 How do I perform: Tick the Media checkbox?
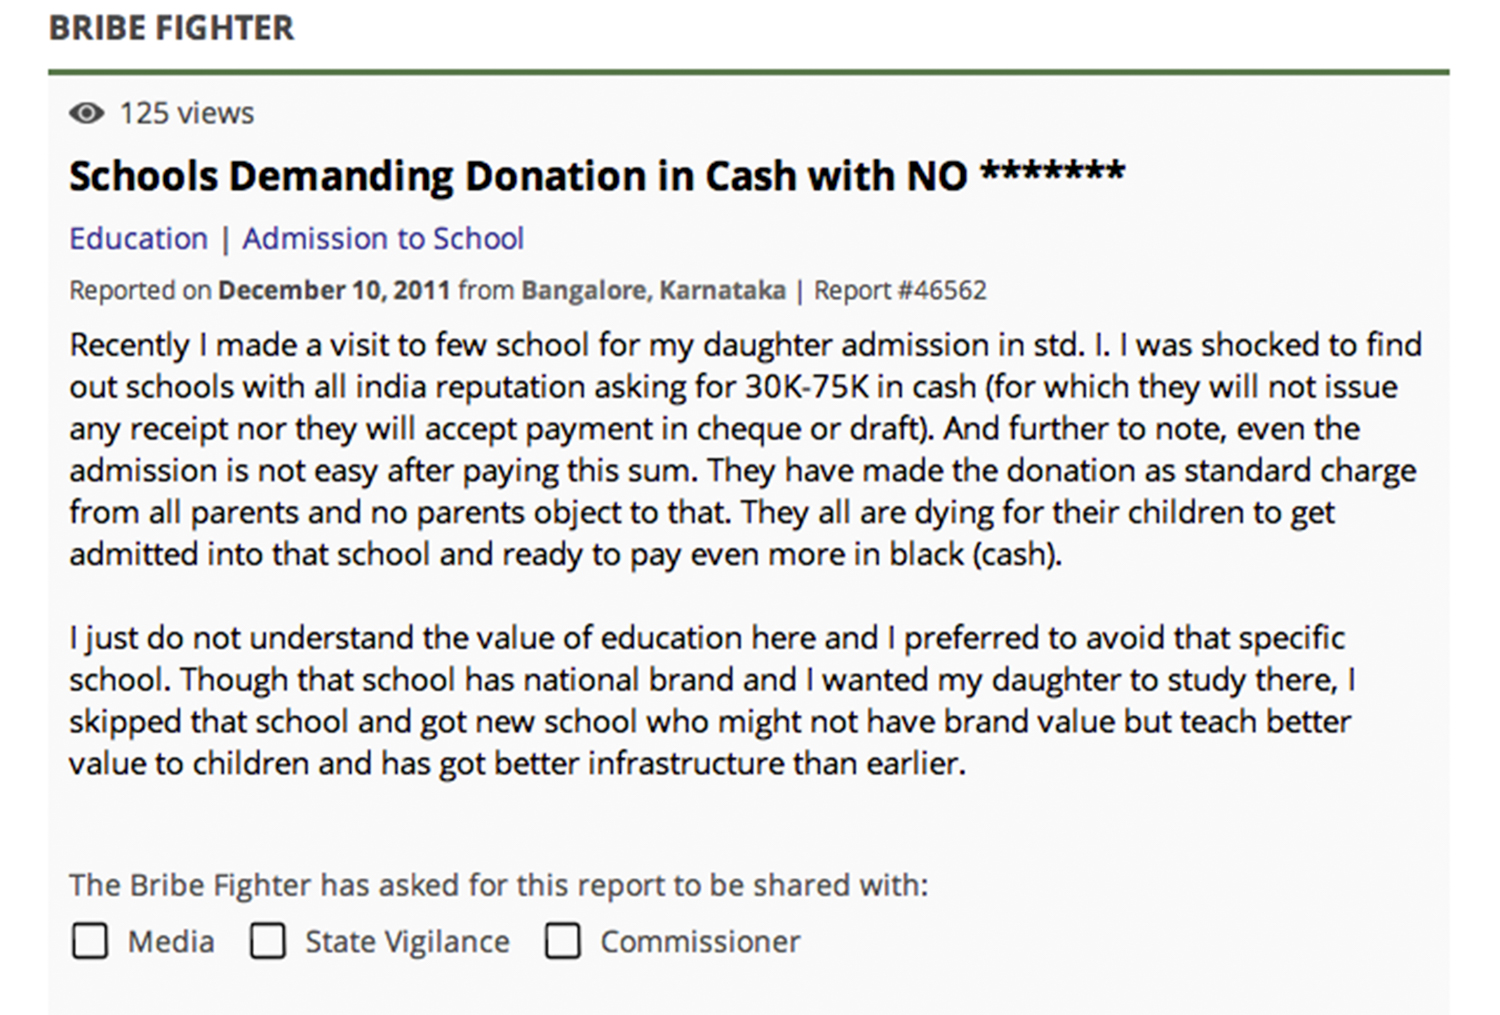pyautogui.click(x=90, y=941)
